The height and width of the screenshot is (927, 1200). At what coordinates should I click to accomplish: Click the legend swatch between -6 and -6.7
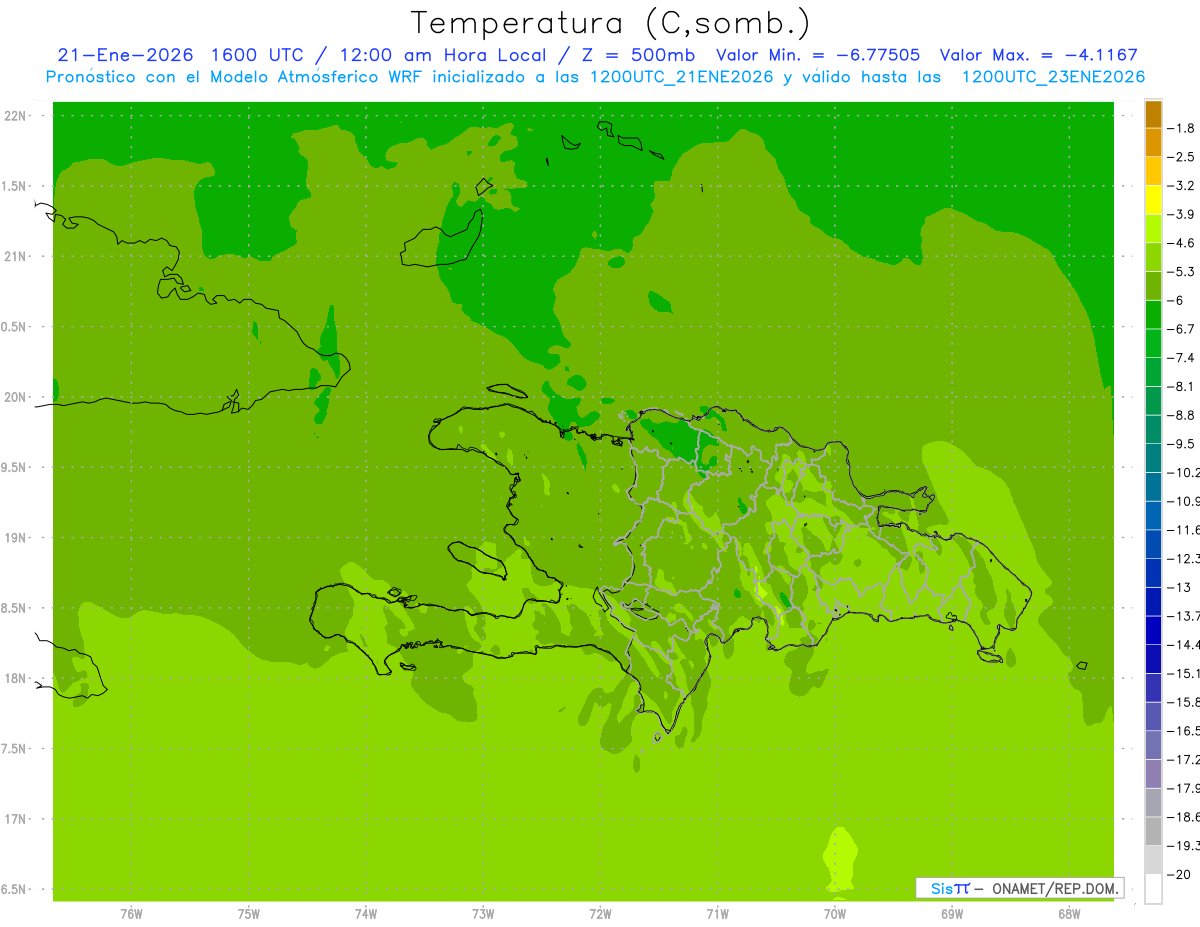[x=1153, y=315]
